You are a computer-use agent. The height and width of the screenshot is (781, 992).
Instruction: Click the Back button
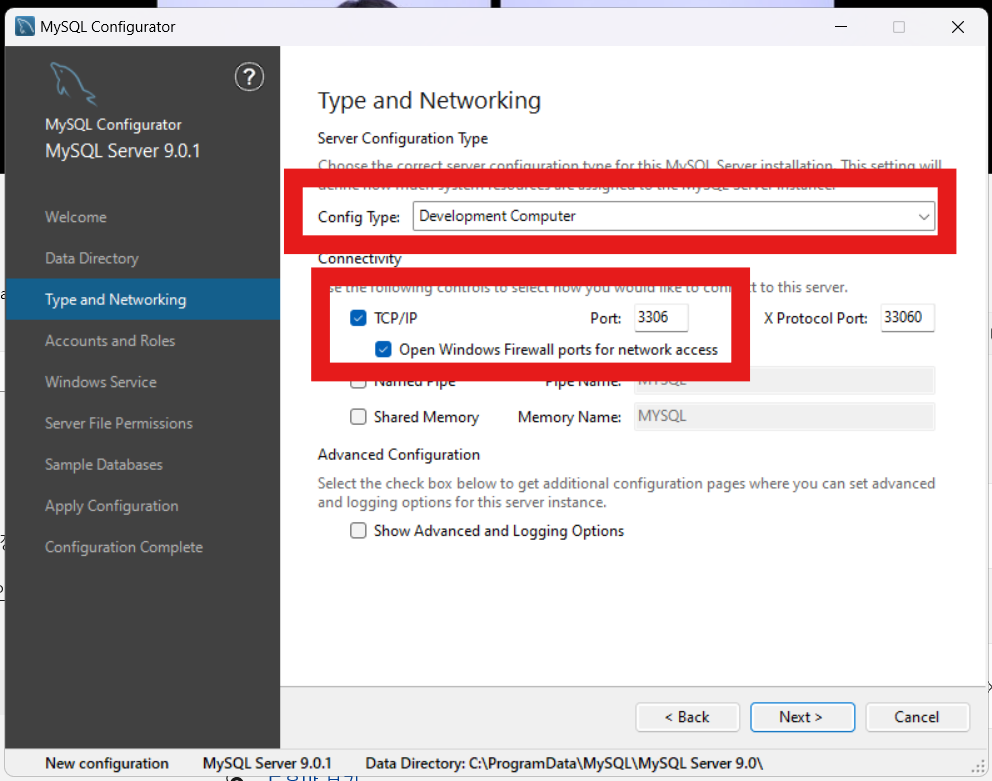(688, 717)
